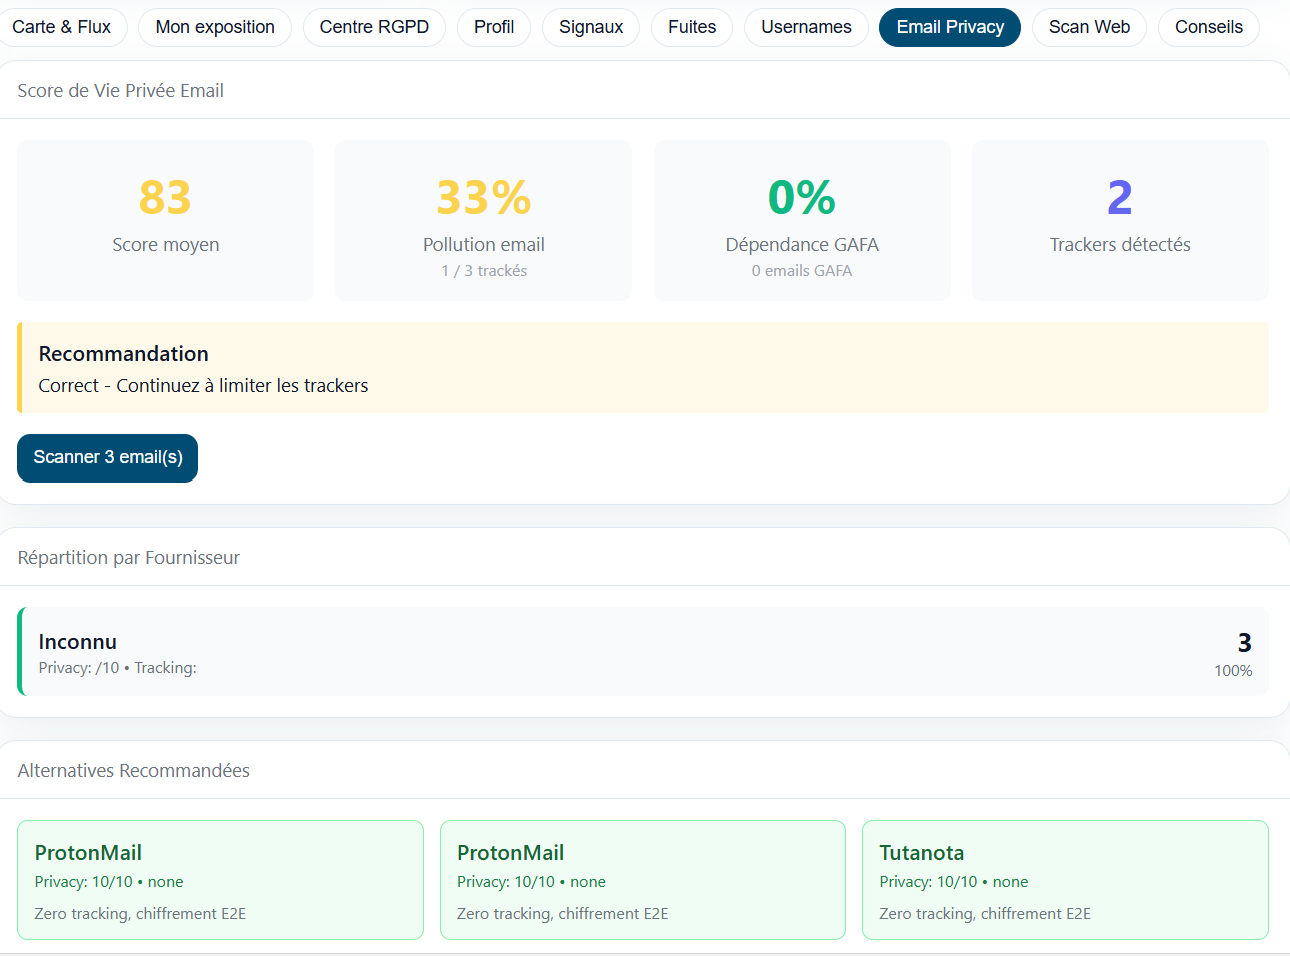Screen dimensions: 1290x956
Task: Open the Signaux tab
Action: pos(591,27)
